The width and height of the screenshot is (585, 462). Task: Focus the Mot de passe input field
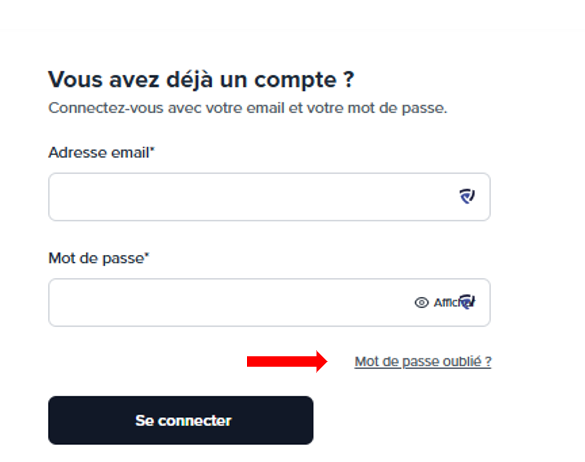point(269,302)
